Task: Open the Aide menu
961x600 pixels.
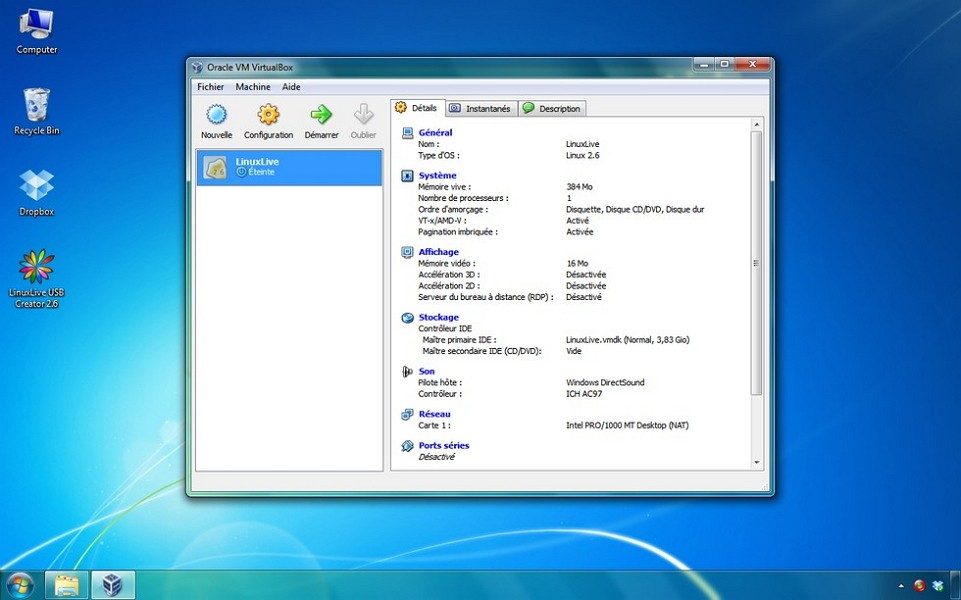Action: click(x=291, y=87)
